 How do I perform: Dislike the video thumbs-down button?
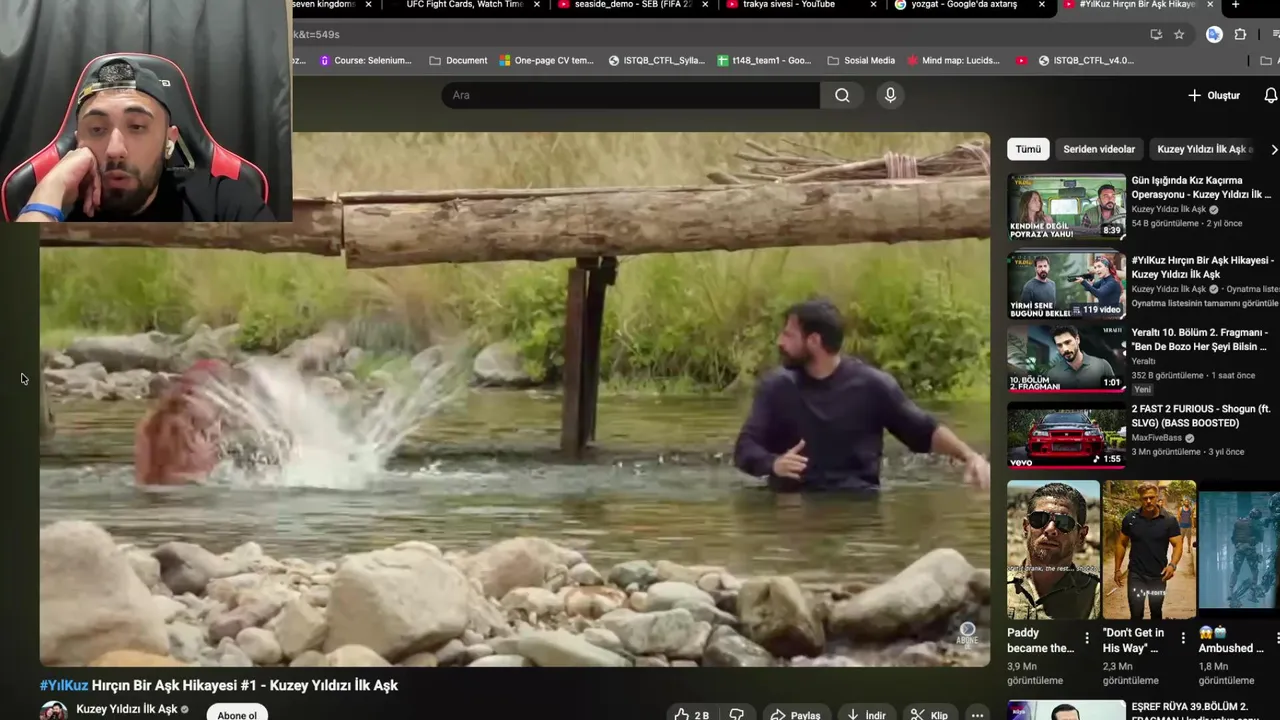pyautogui.click(x=737, y=714)
